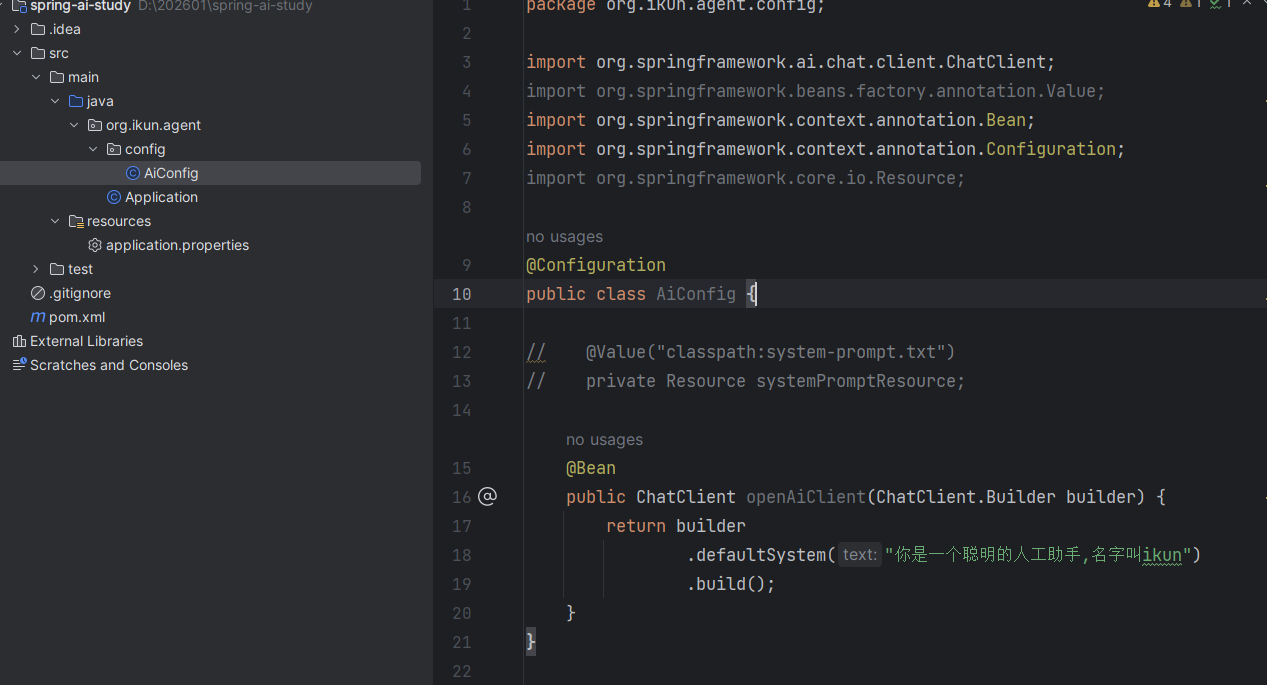This screenshot has height=685, width=1267.
Task: Click the org.ikun.agent package icon
Action: (x=95, y=125)
